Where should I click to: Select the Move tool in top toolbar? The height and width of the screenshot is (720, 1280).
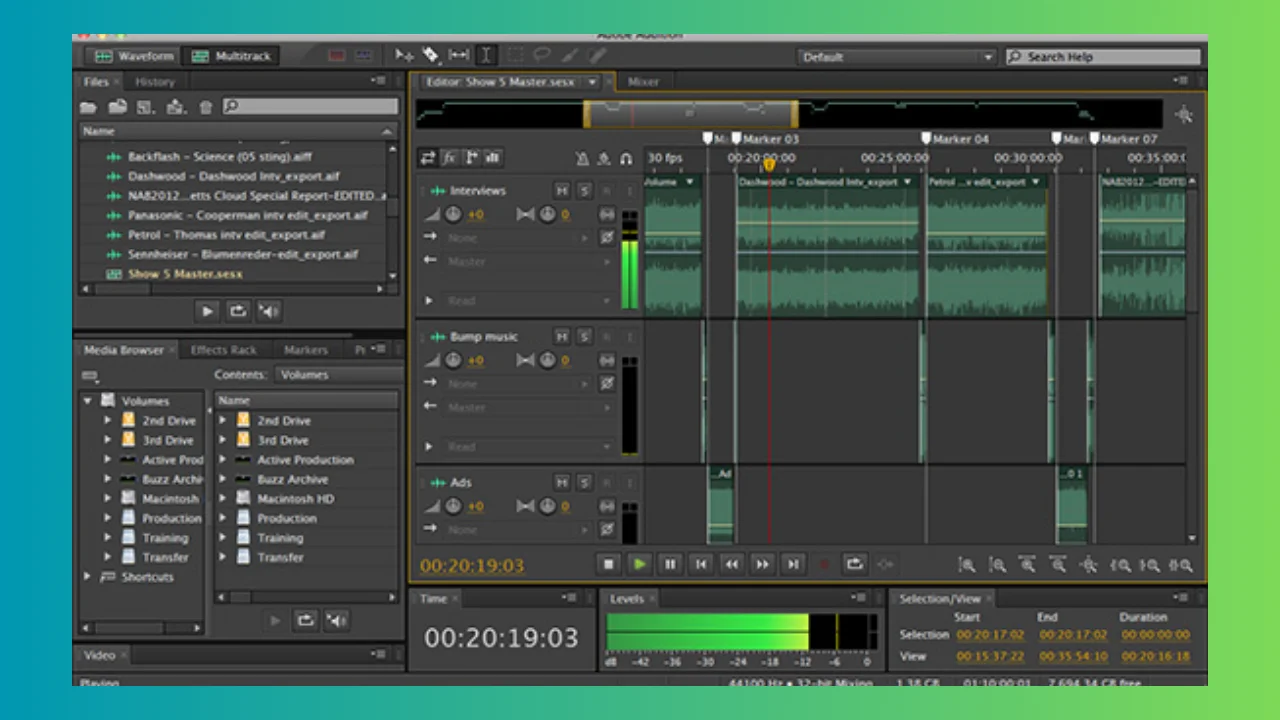[404, 56]
